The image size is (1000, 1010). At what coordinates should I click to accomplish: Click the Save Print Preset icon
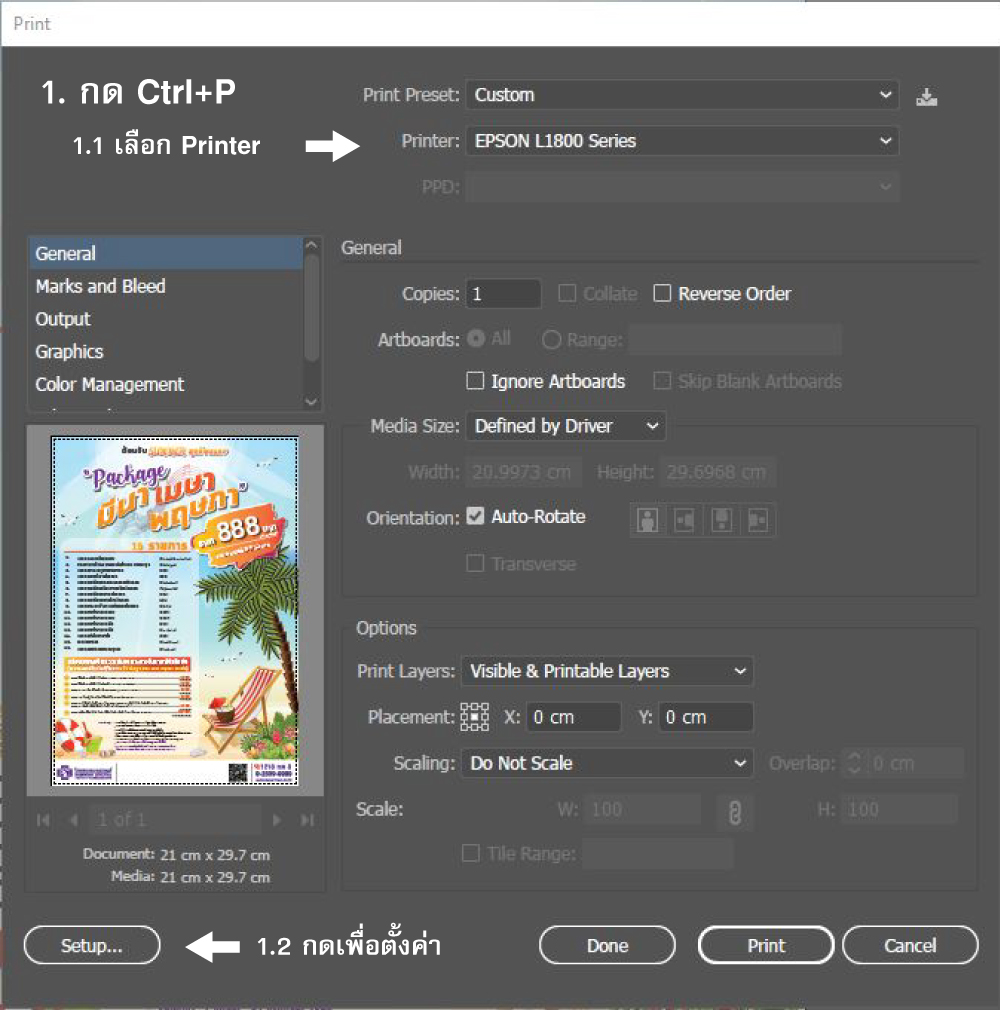pos(927,97)
